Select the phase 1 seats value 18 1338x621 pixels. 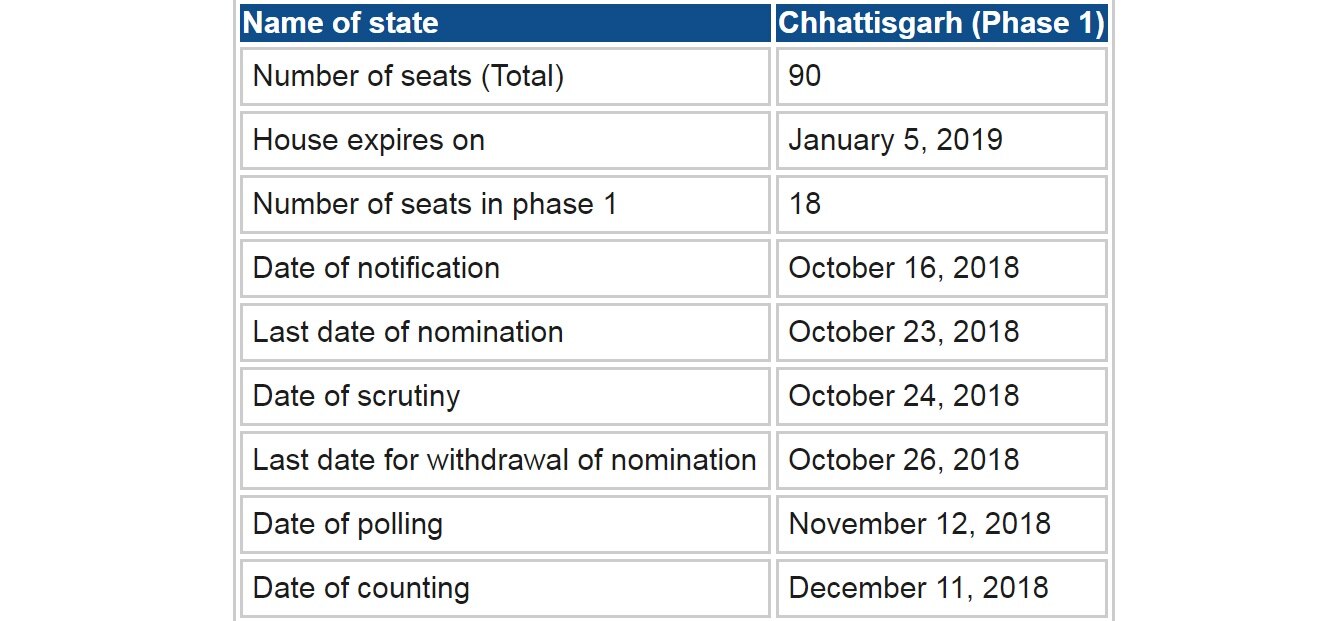941,204
